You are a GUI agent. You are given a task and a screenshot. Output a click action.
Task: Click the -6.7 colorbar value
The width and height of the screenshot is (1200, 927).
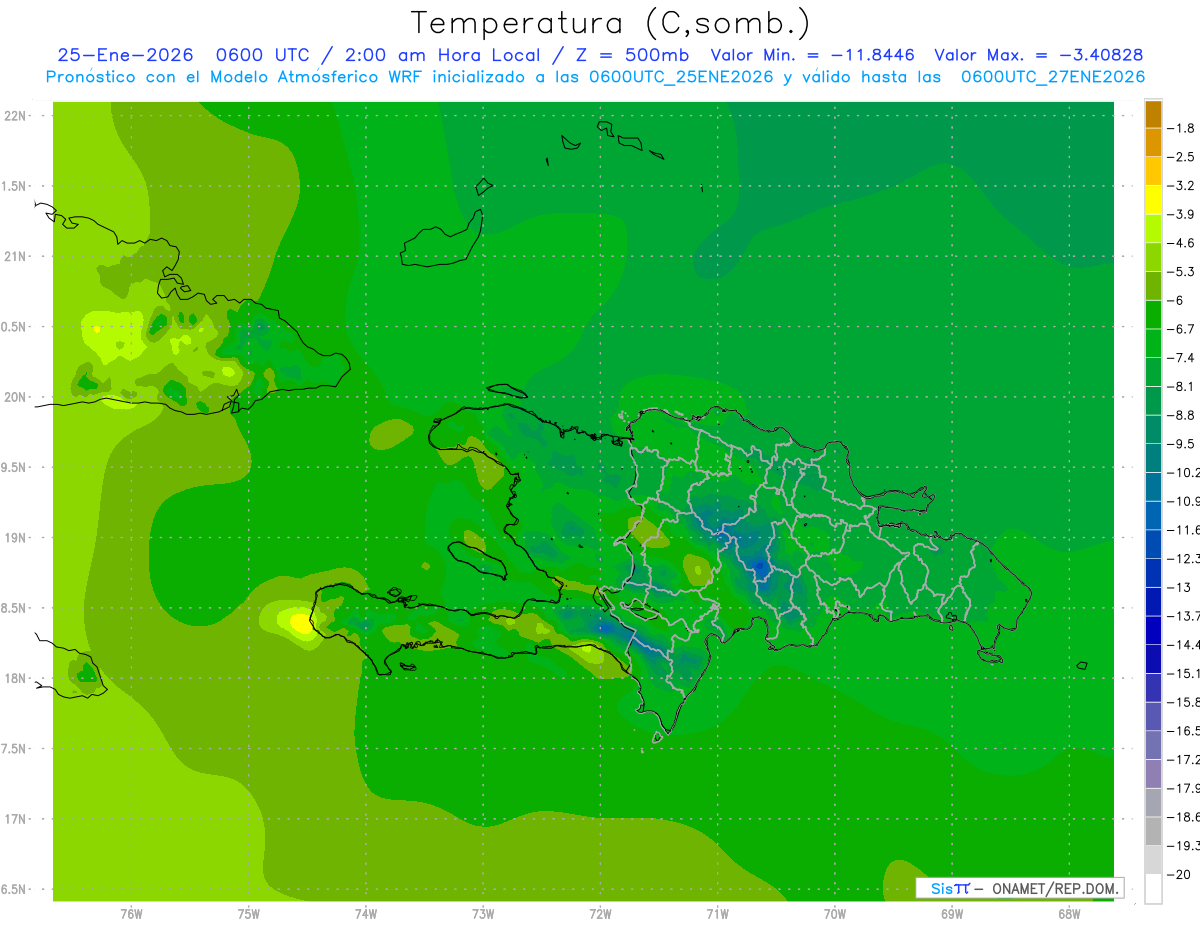[x=1182, y=329]
